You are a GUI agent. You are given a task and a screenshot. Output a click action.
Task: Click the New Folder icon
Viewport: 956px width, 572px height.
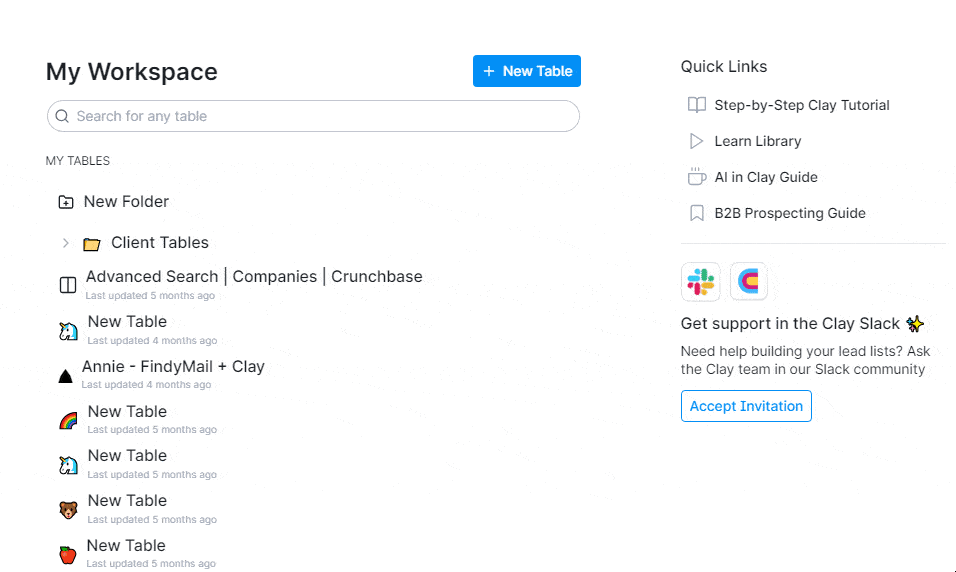coord(66,202)
